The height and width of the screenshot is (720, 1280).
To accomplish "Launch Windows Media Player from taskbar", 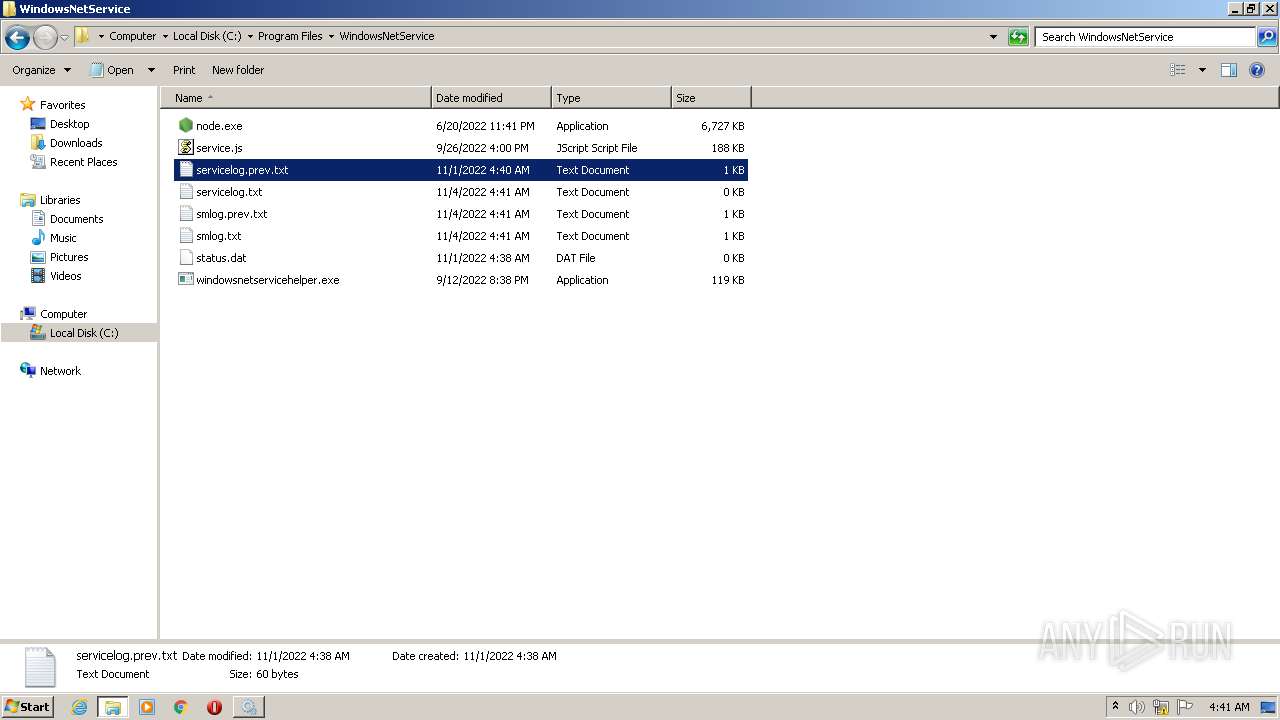I will click(147, 707).
